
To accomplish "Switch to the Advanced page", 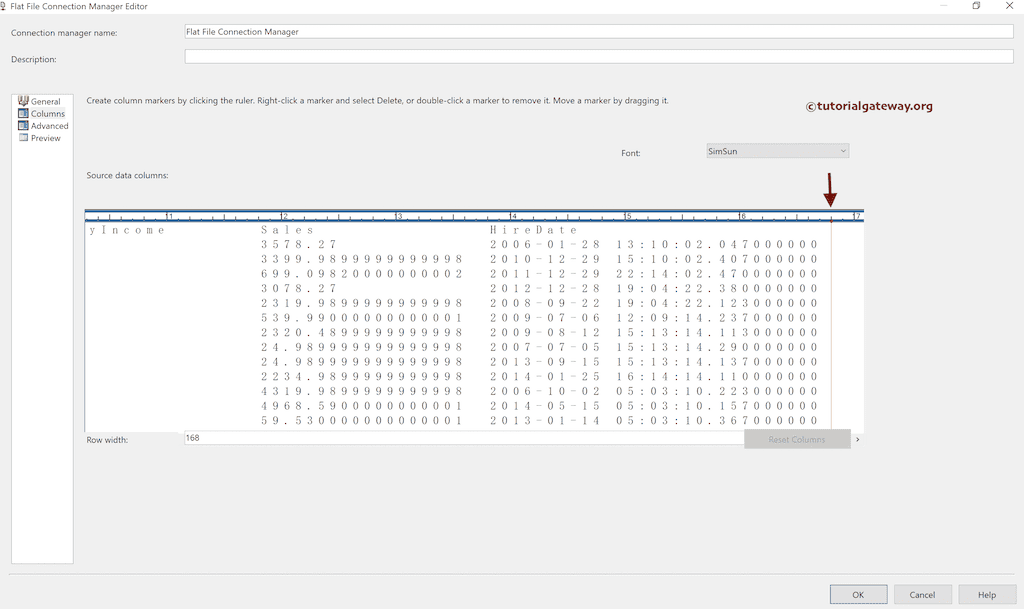I will tap(50, 126).
